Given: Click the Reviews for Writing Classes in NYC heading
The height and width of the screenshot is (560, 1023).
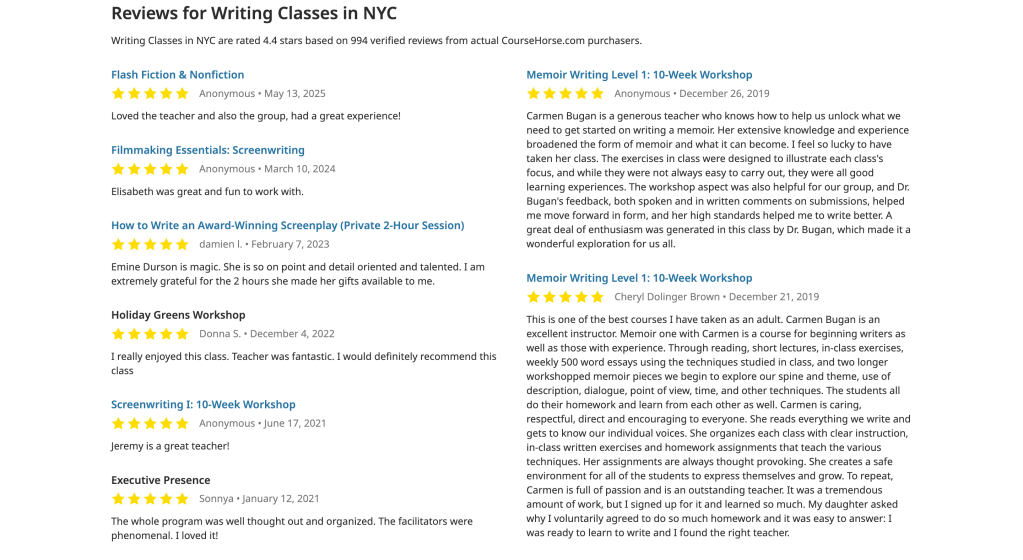Looking at the screenshot, I should (253, 13).
